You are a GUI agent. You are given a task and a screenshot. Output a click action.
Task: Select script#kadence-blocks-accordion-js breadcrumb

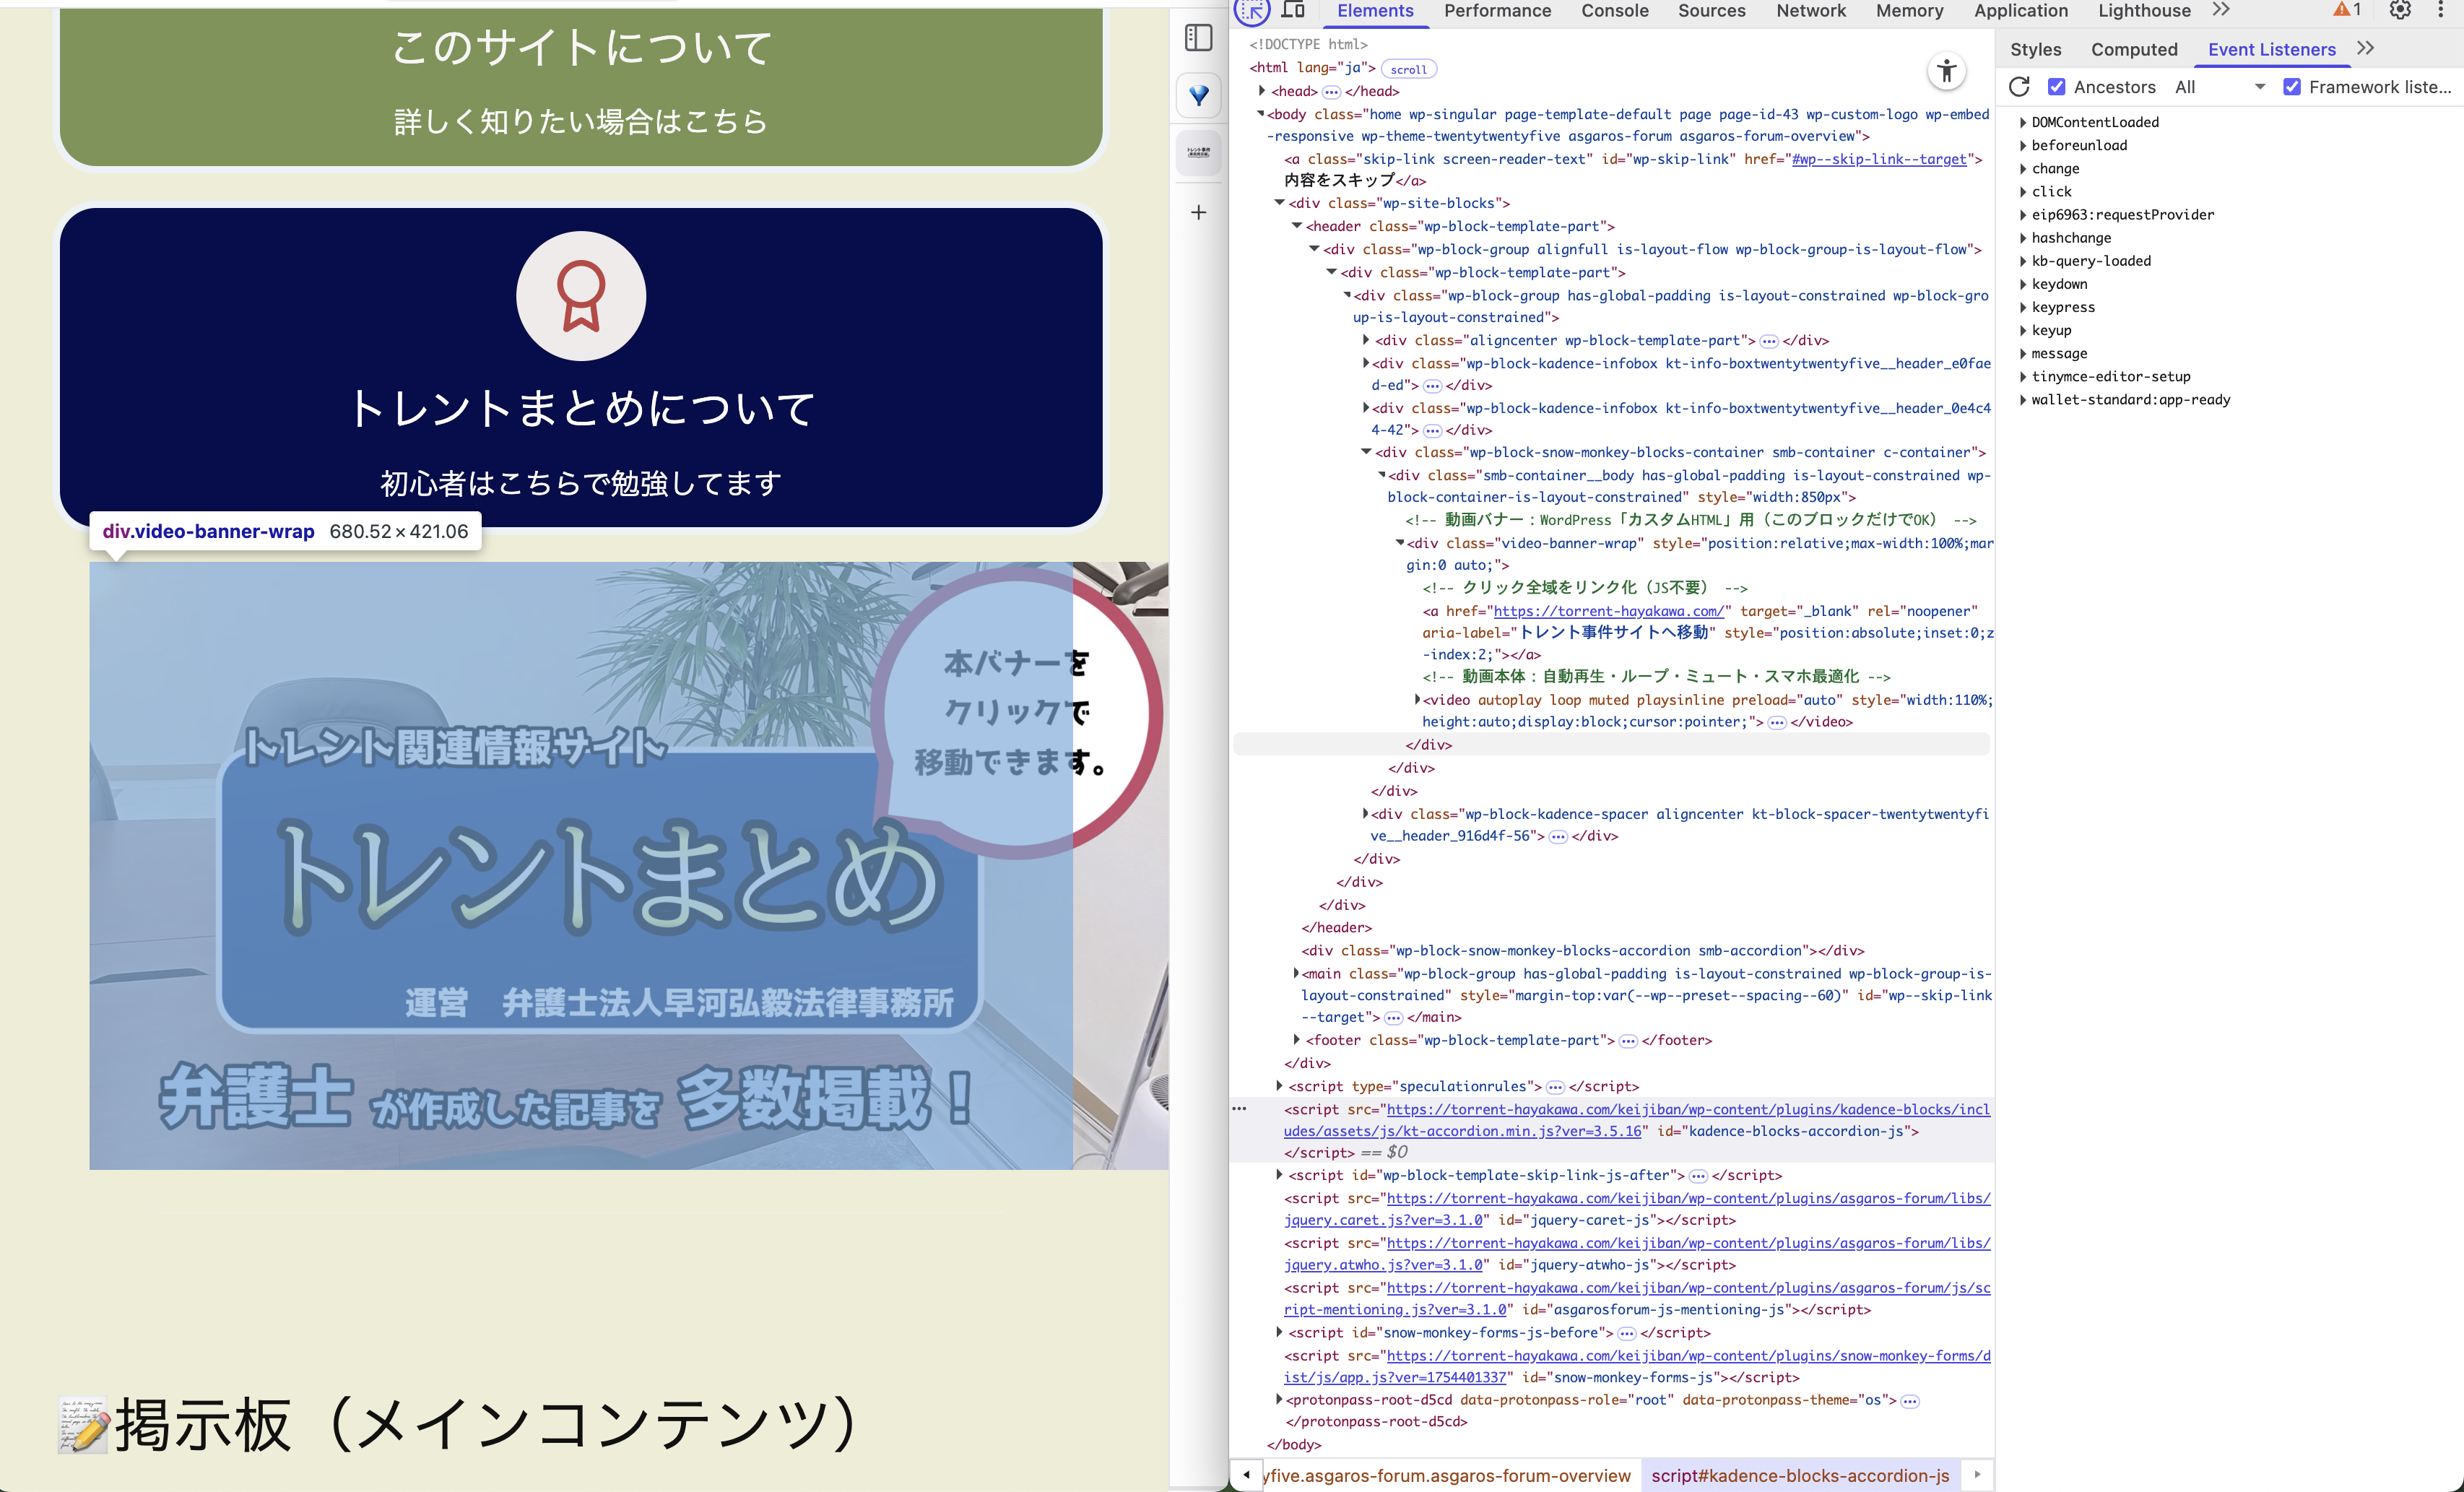[1800, 1475]
